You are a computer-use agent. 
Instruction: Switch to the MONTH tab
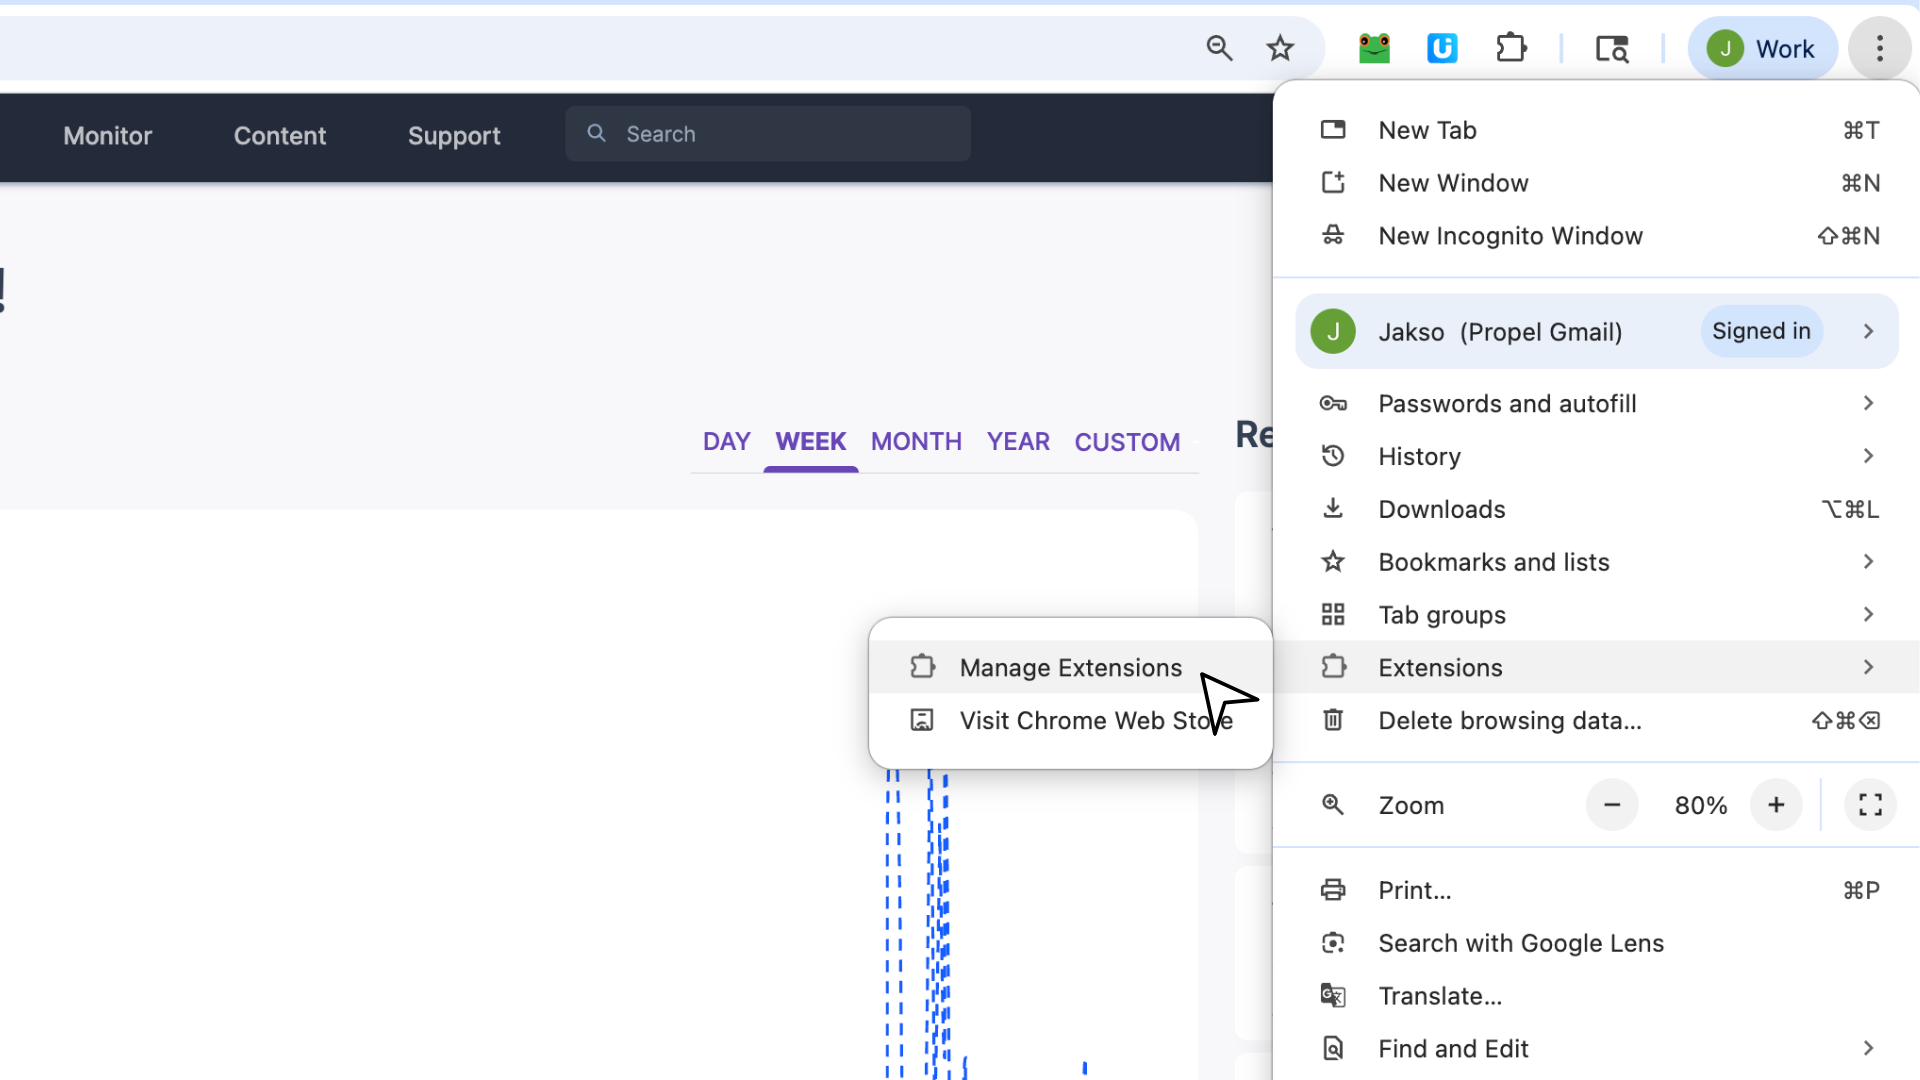click(x=916, y=442)
